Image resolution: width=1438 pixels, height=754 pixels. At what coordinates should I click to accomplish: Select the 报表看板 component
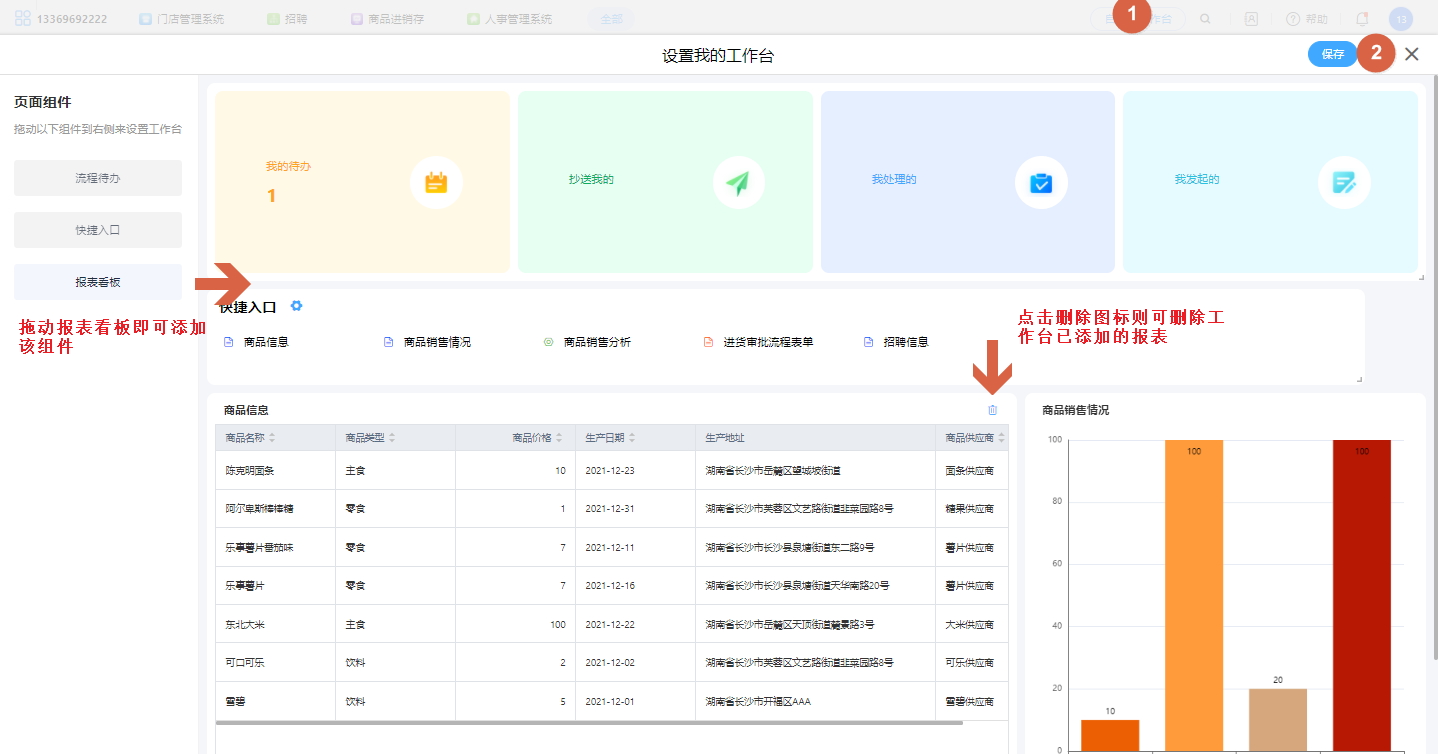click(98, 282)
